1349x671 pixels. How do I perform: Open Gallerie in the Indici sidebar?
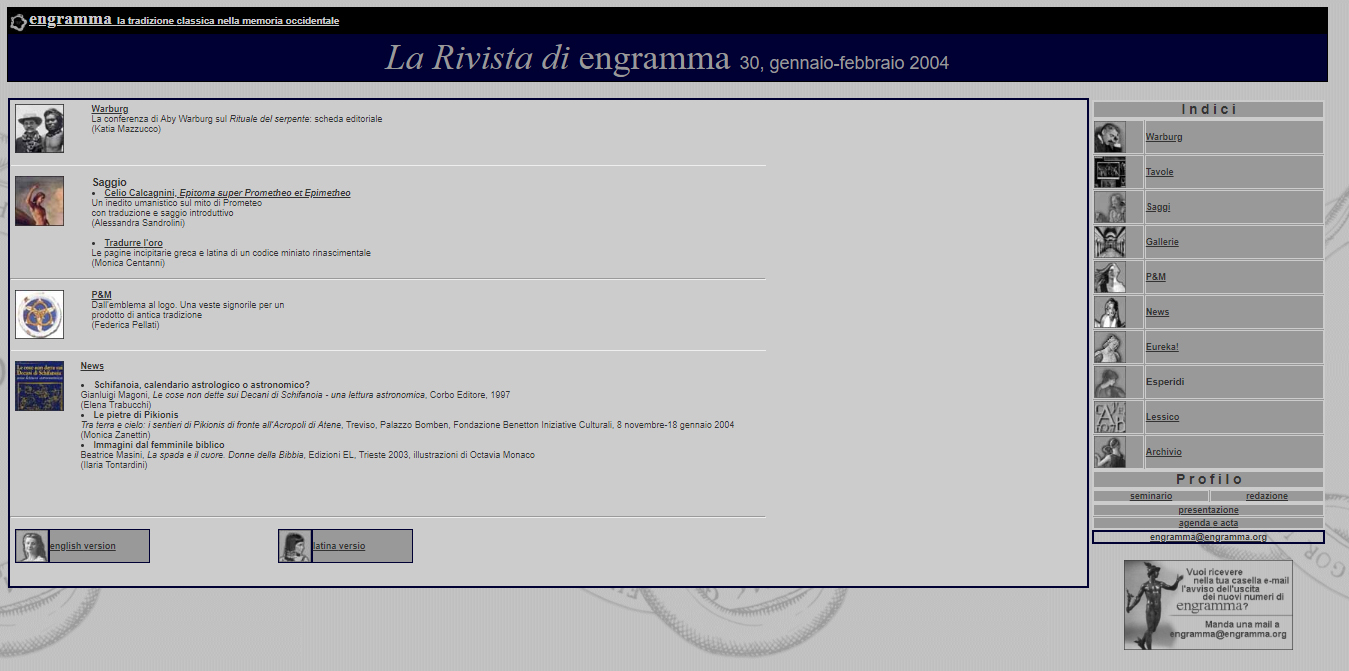(1162, 242)
